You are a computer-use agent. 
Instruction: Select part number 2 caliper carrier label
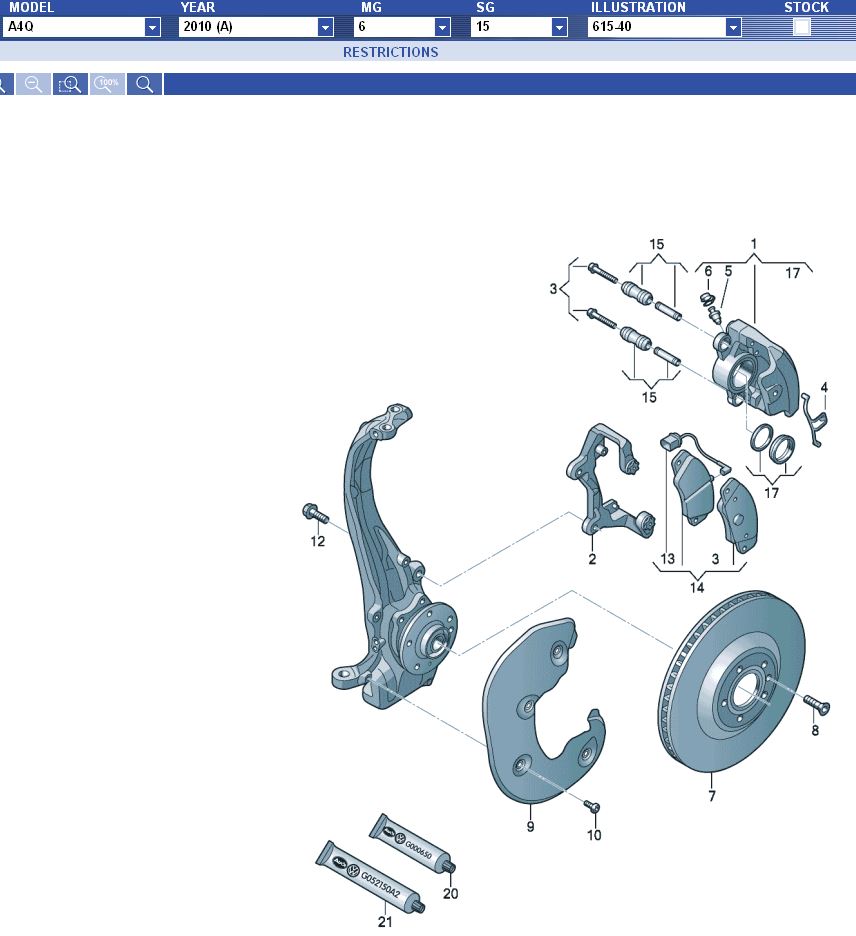pos(592,559)
